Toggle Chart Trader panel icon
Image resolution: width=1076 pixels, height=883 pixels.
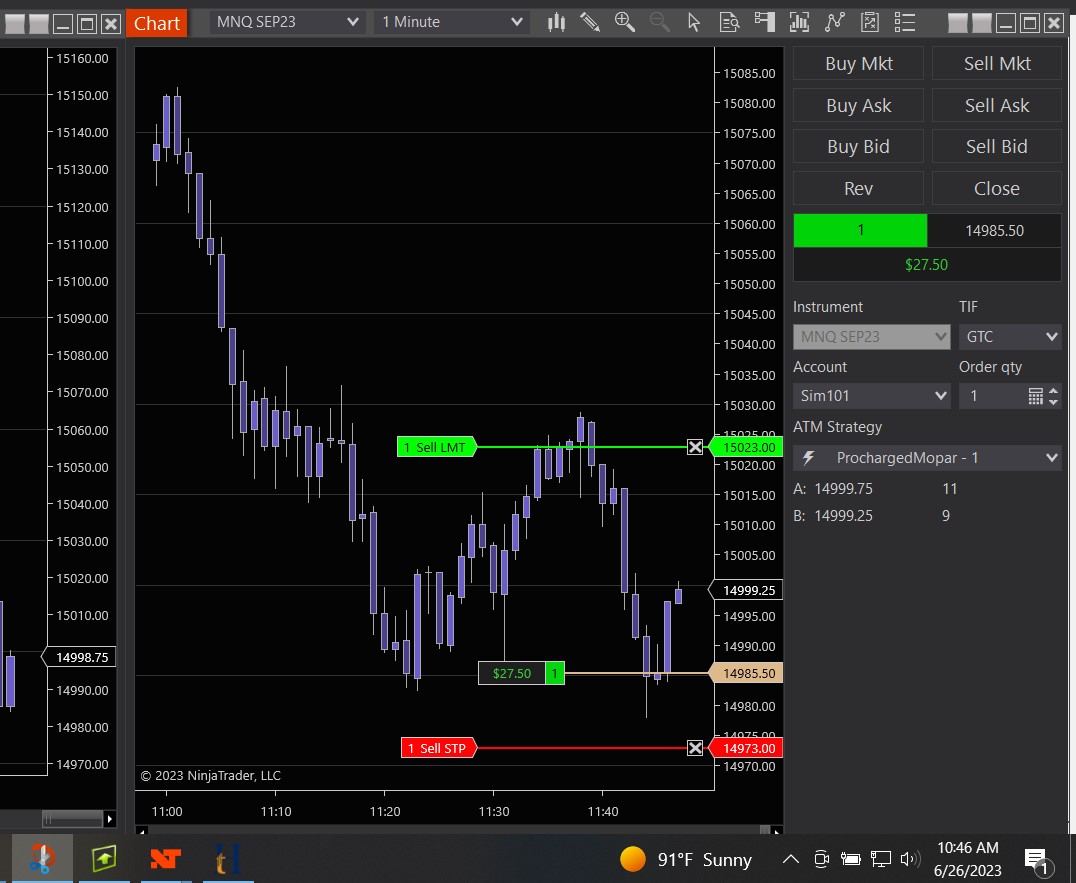764,22
